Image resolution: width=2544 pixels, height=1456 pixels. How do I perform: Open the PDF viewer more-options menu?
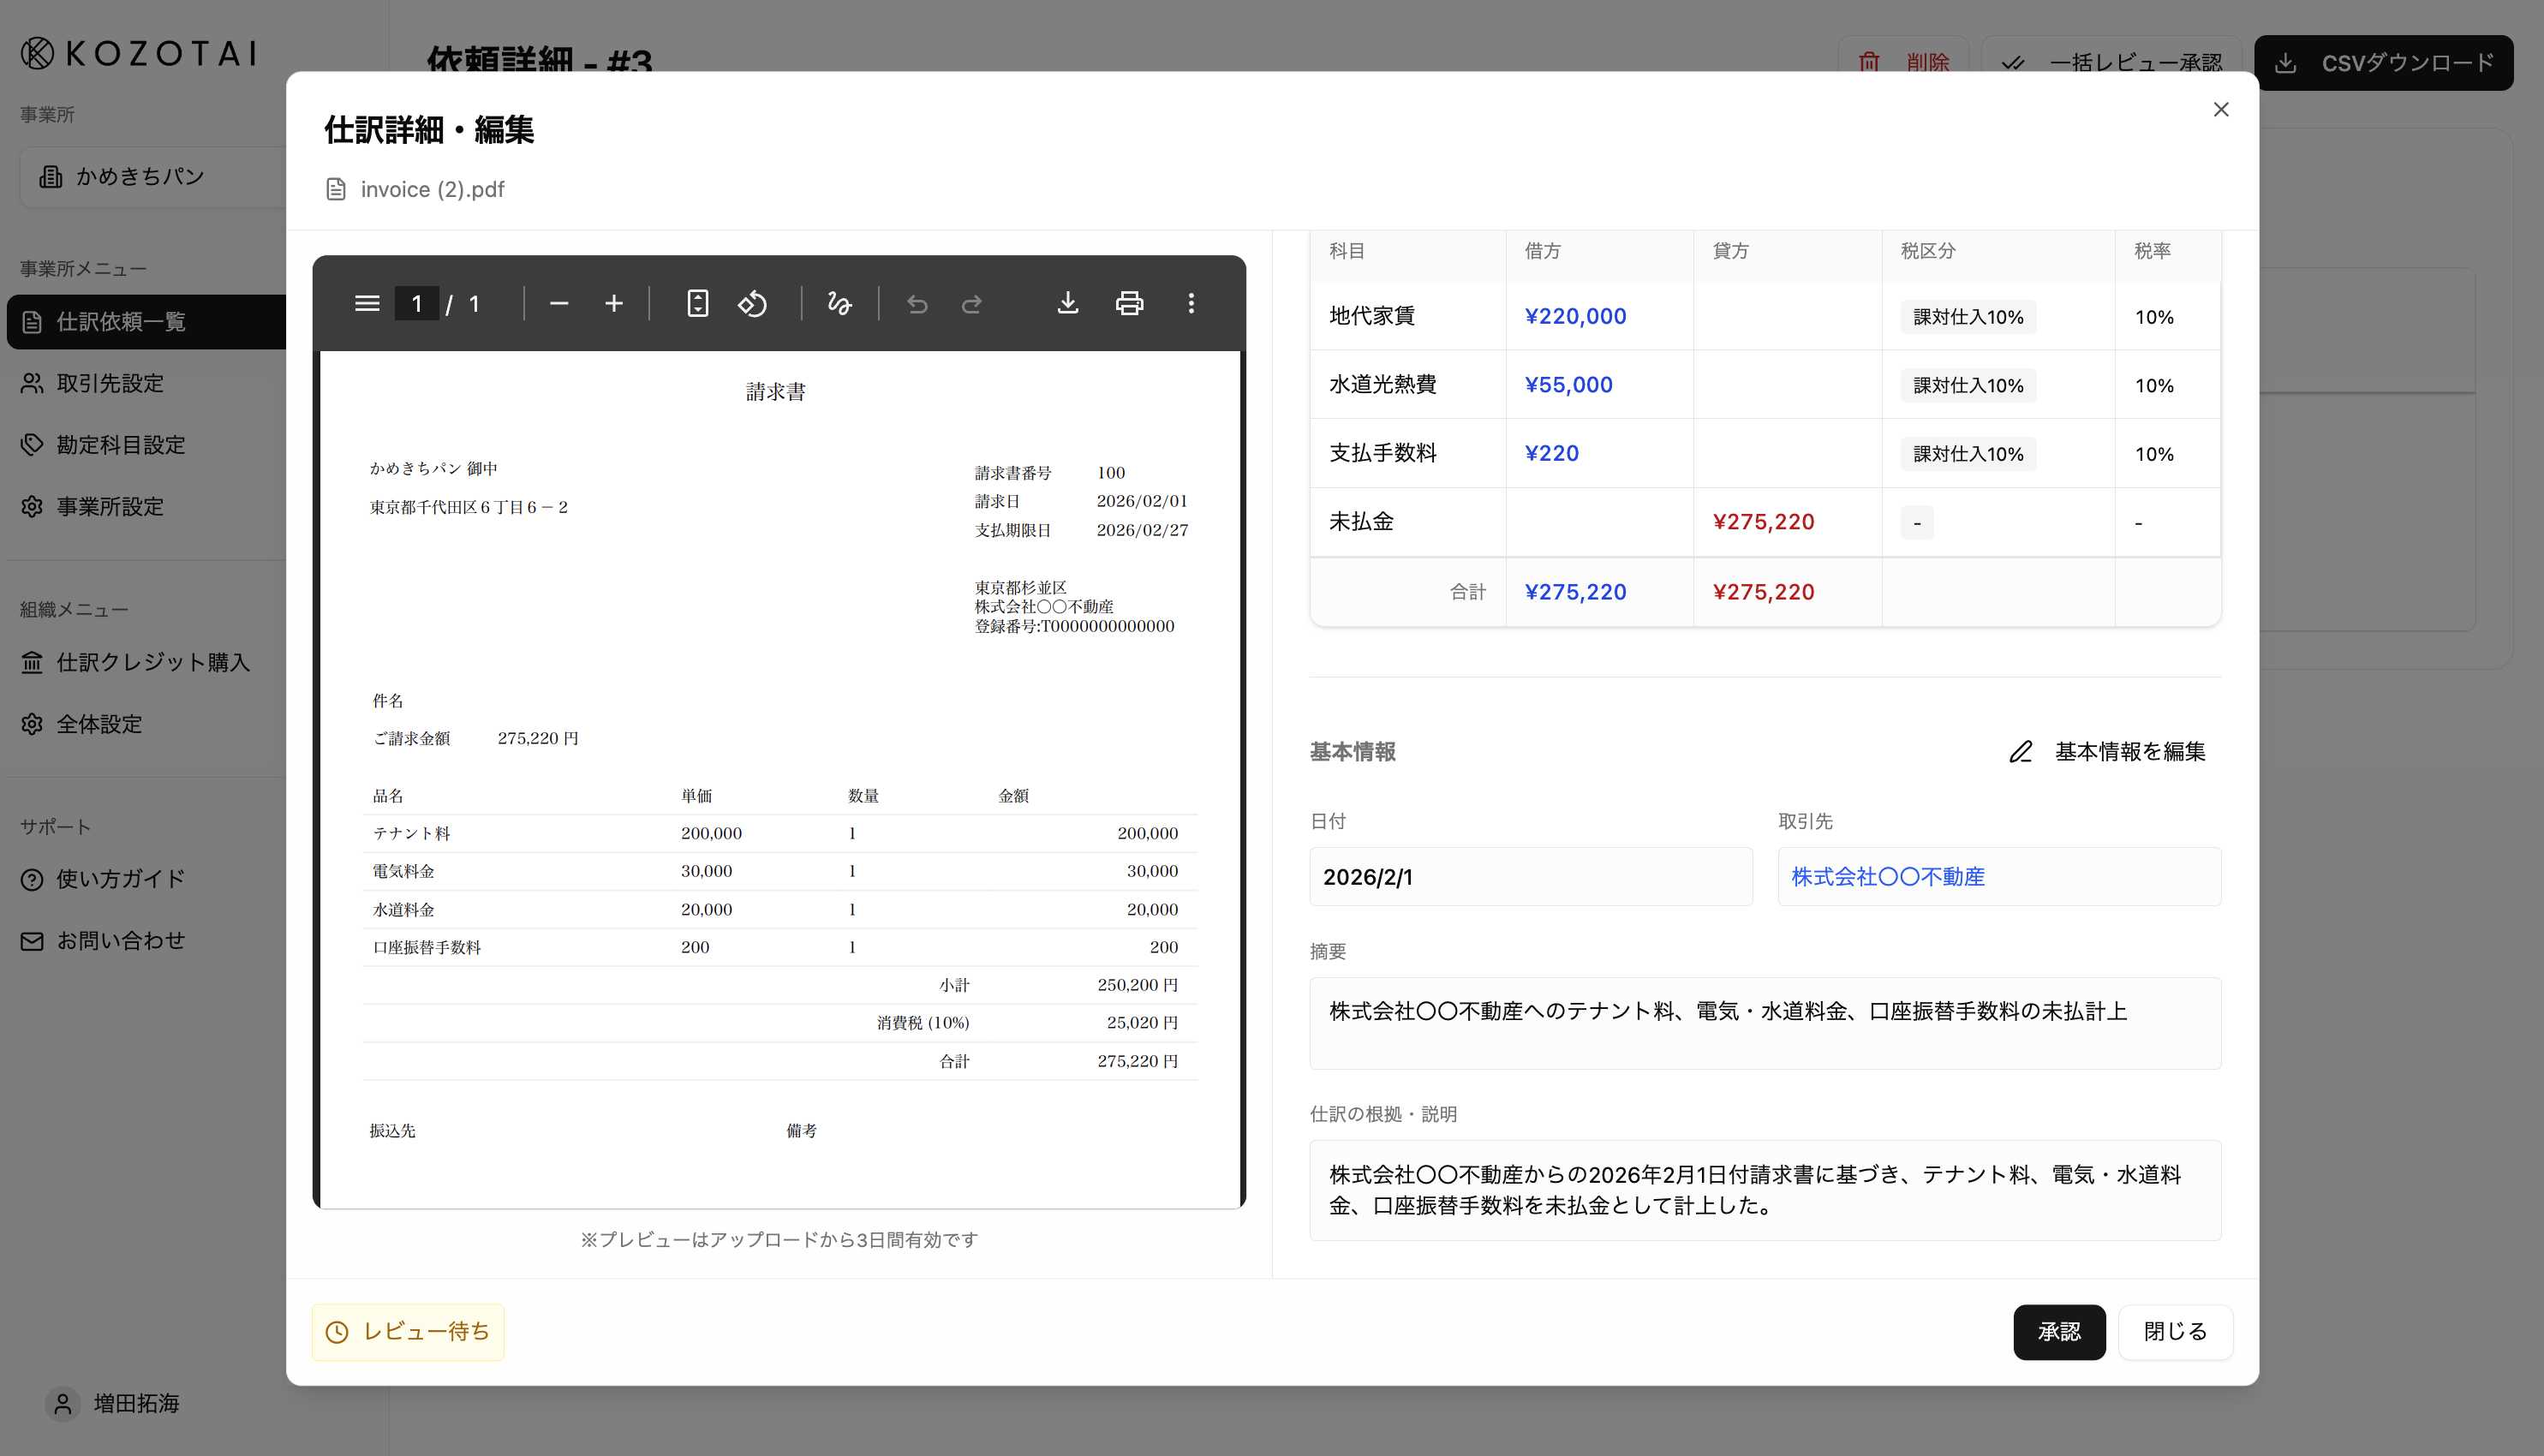click(1191, 303)
